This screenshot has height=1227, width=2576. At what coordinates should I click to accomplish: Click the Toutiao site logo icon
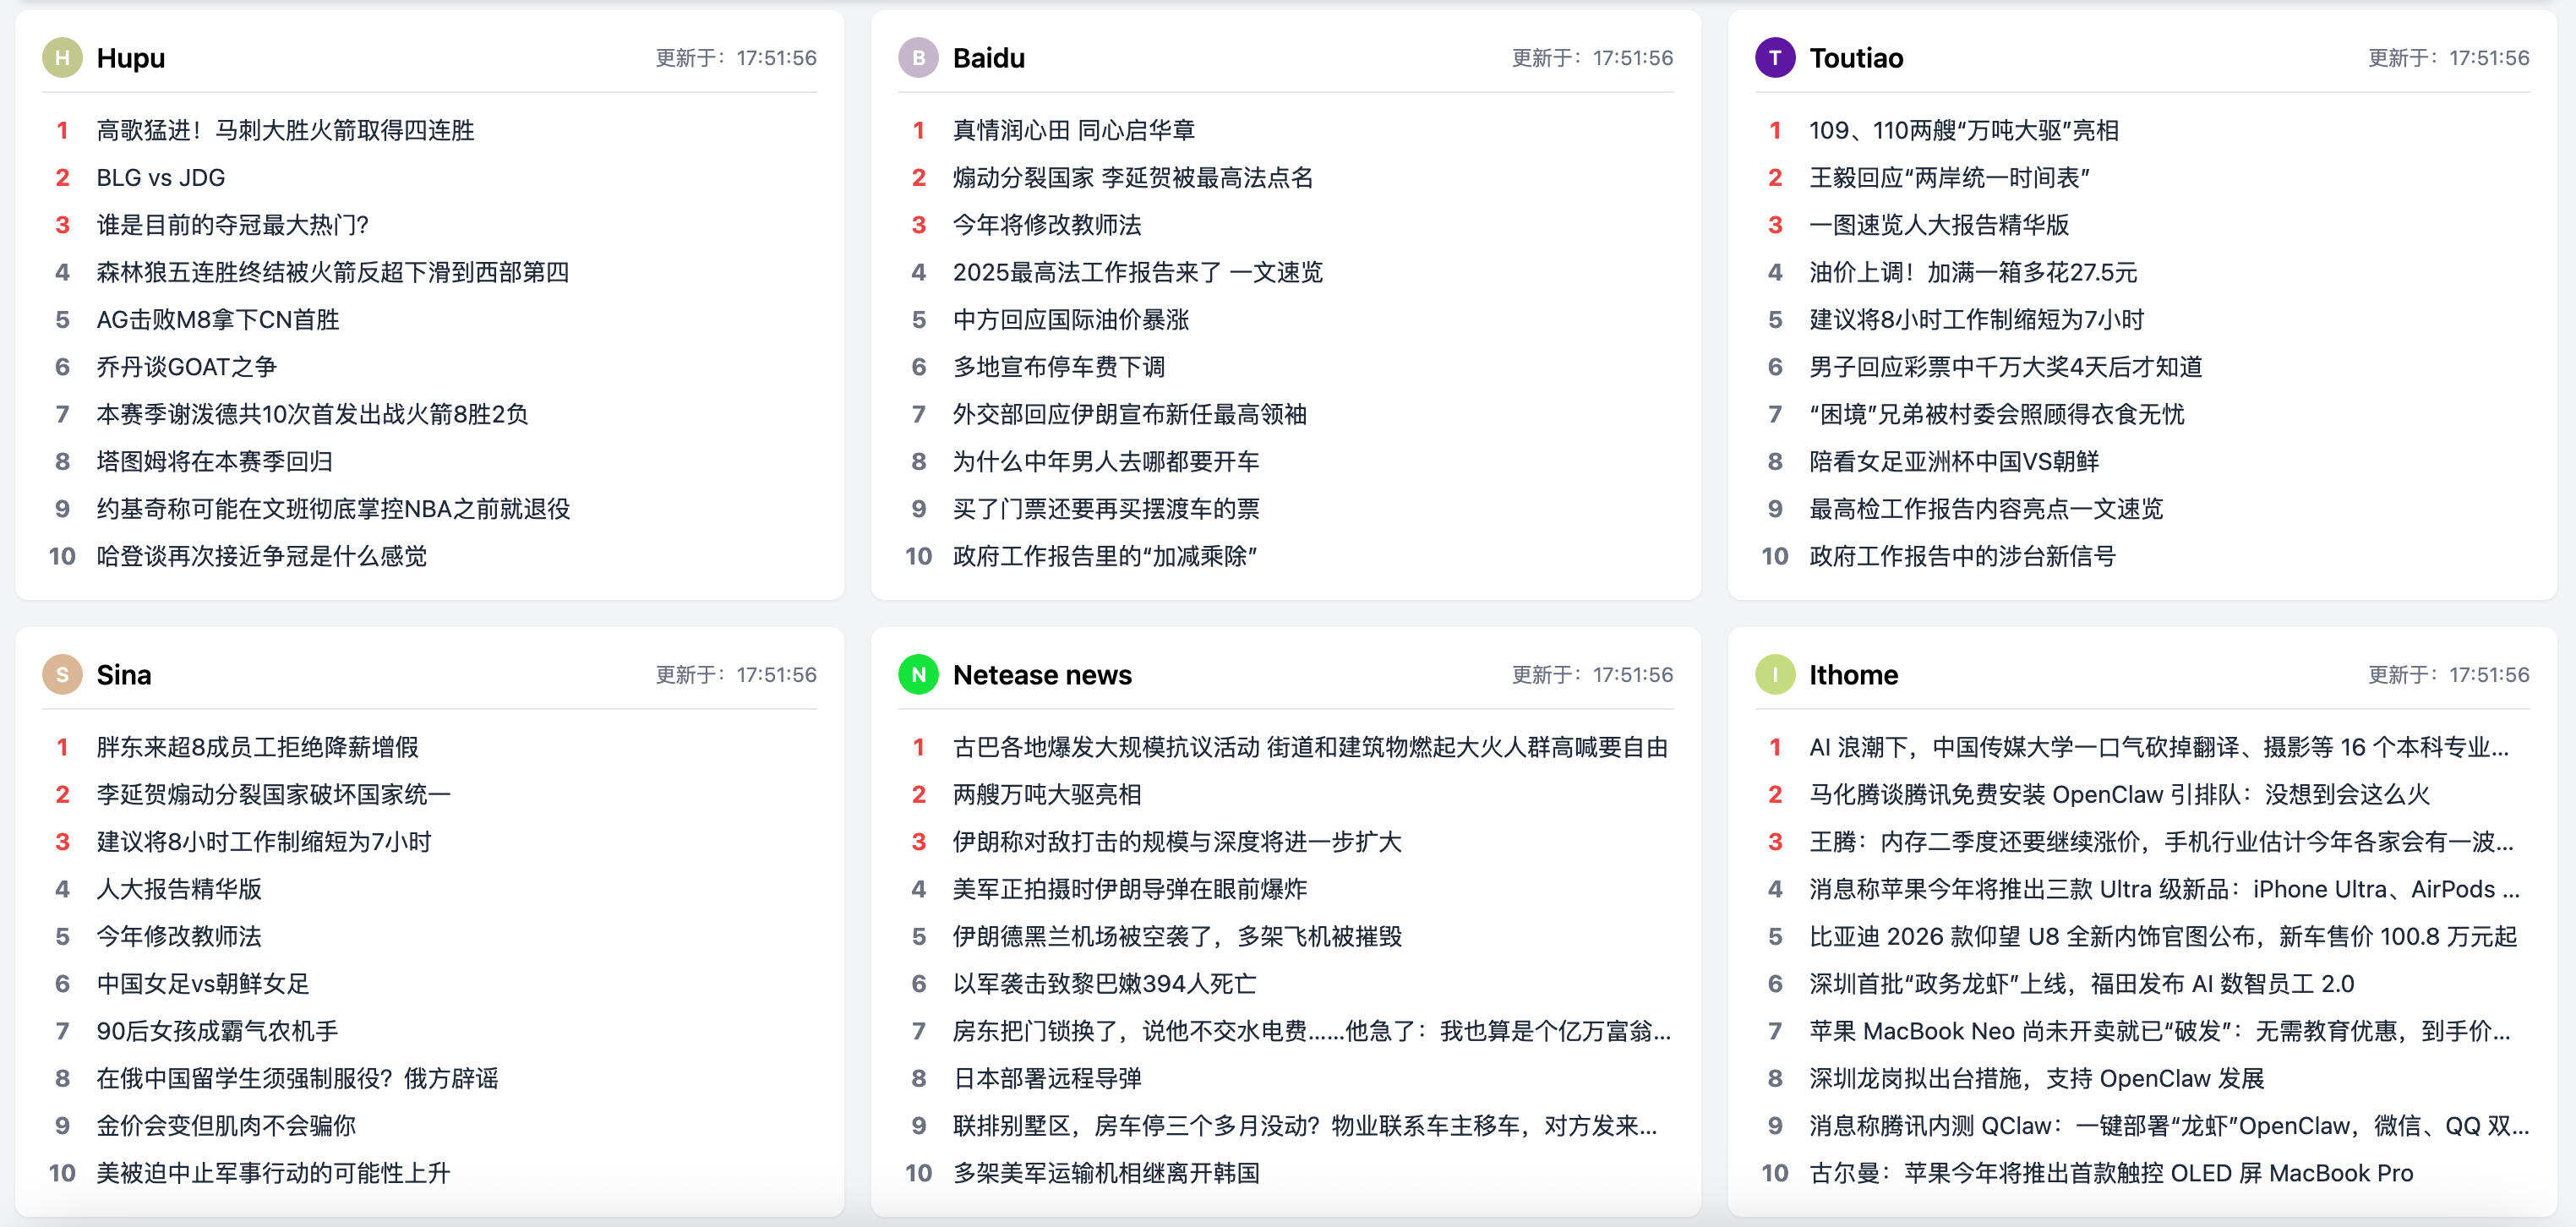coord(1776,58)
